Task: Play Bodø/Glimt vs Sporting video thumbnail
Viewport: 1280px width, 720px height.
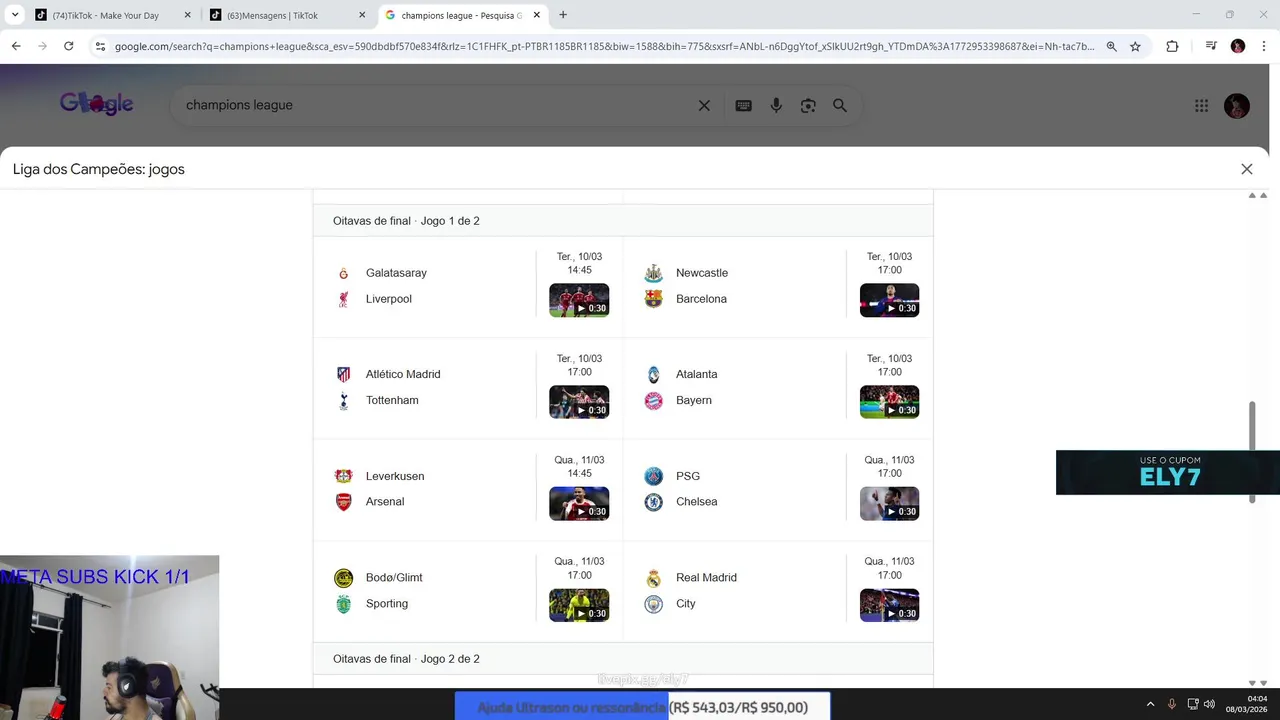Action: click(x=579, y=605)
